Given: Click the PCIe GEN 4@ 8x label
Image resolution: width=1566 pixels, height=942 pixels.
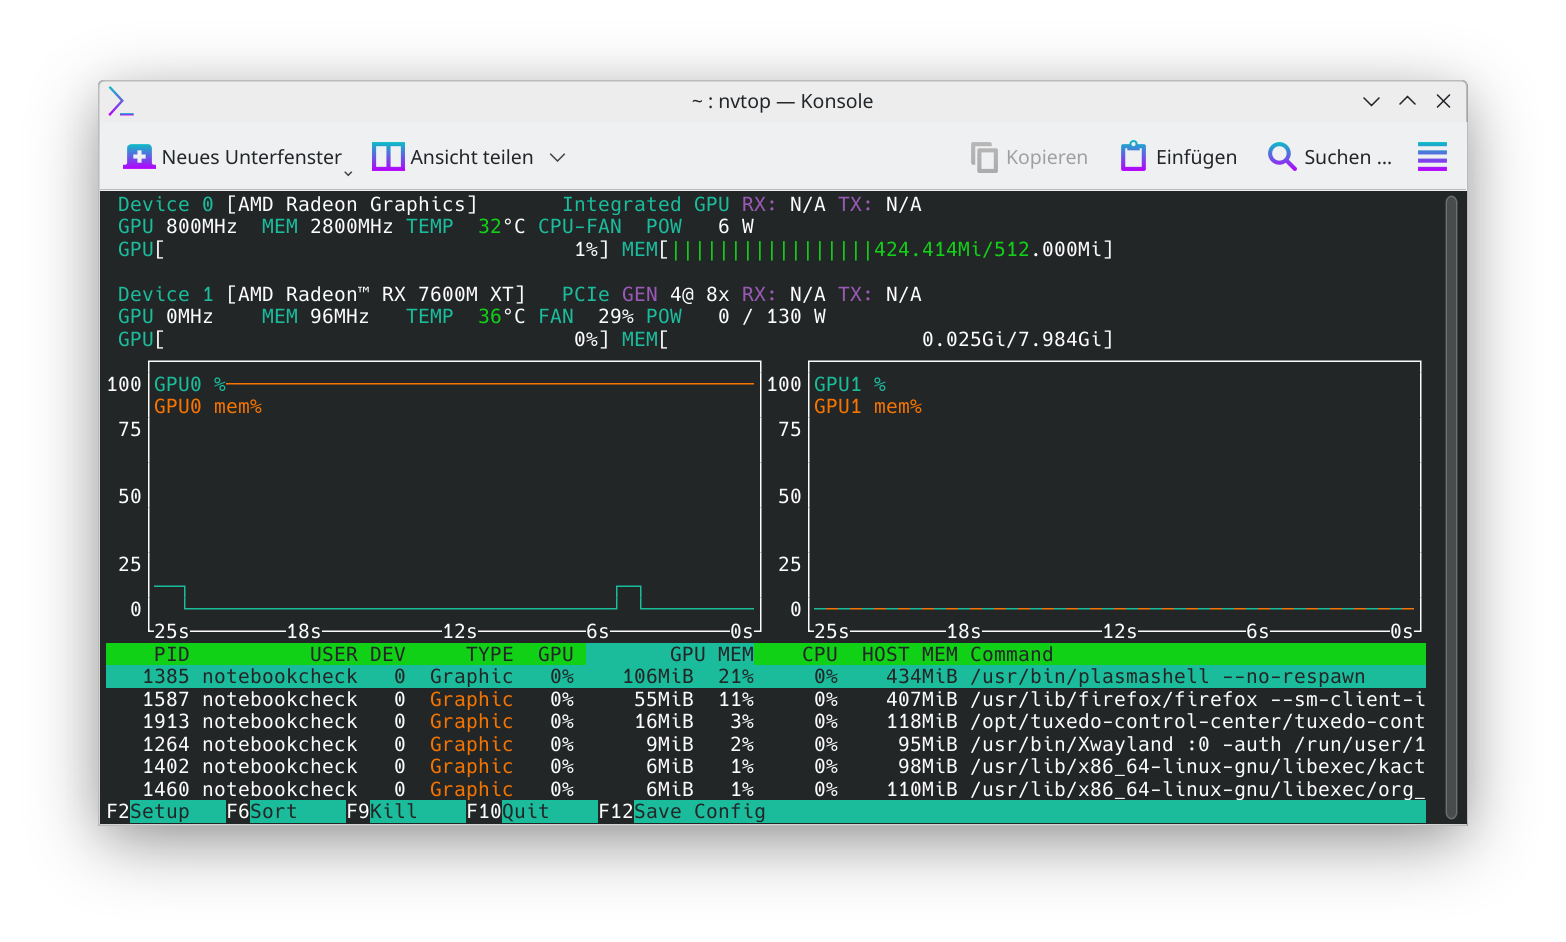Looking at the screenshot, I should 646,295.
